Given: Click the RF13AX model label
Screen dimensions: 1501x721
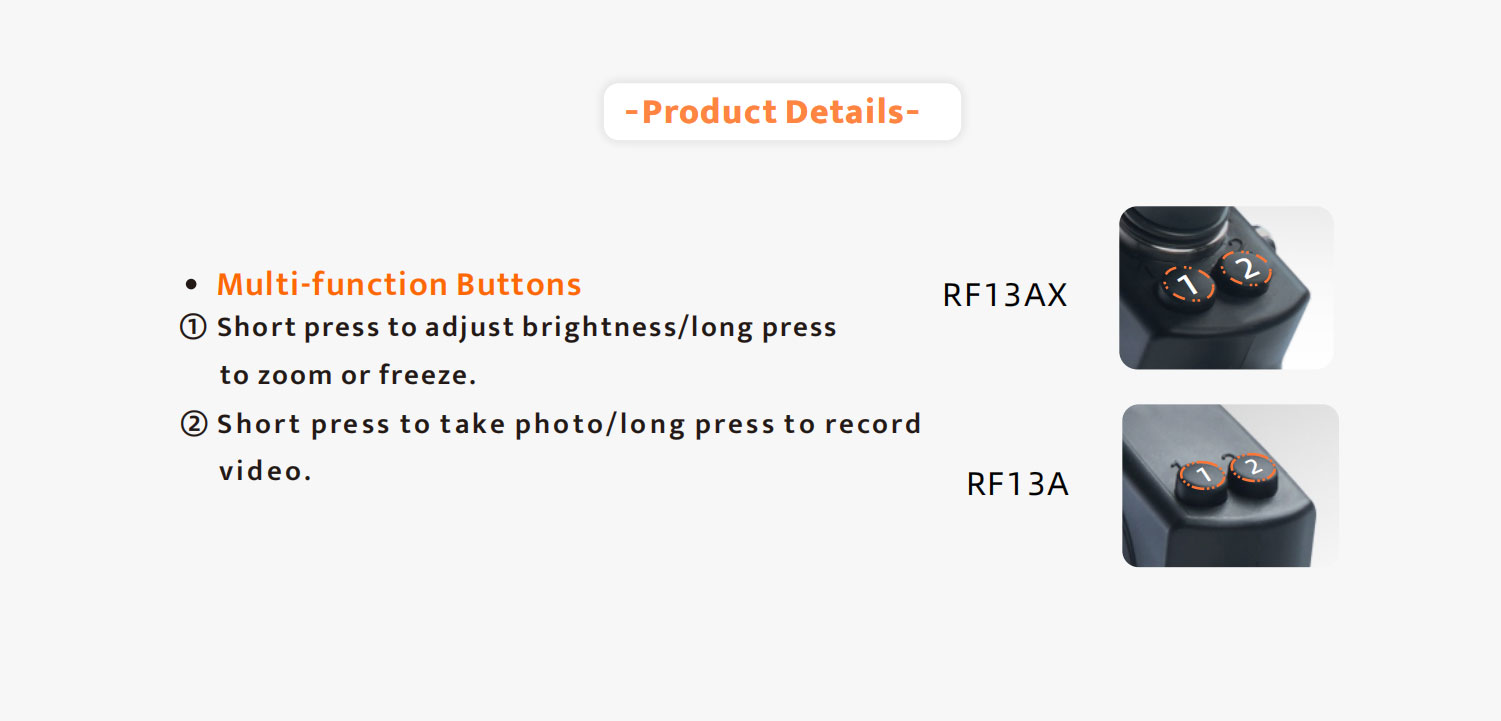Looking at the screenshot, I should coord(1005,295).
